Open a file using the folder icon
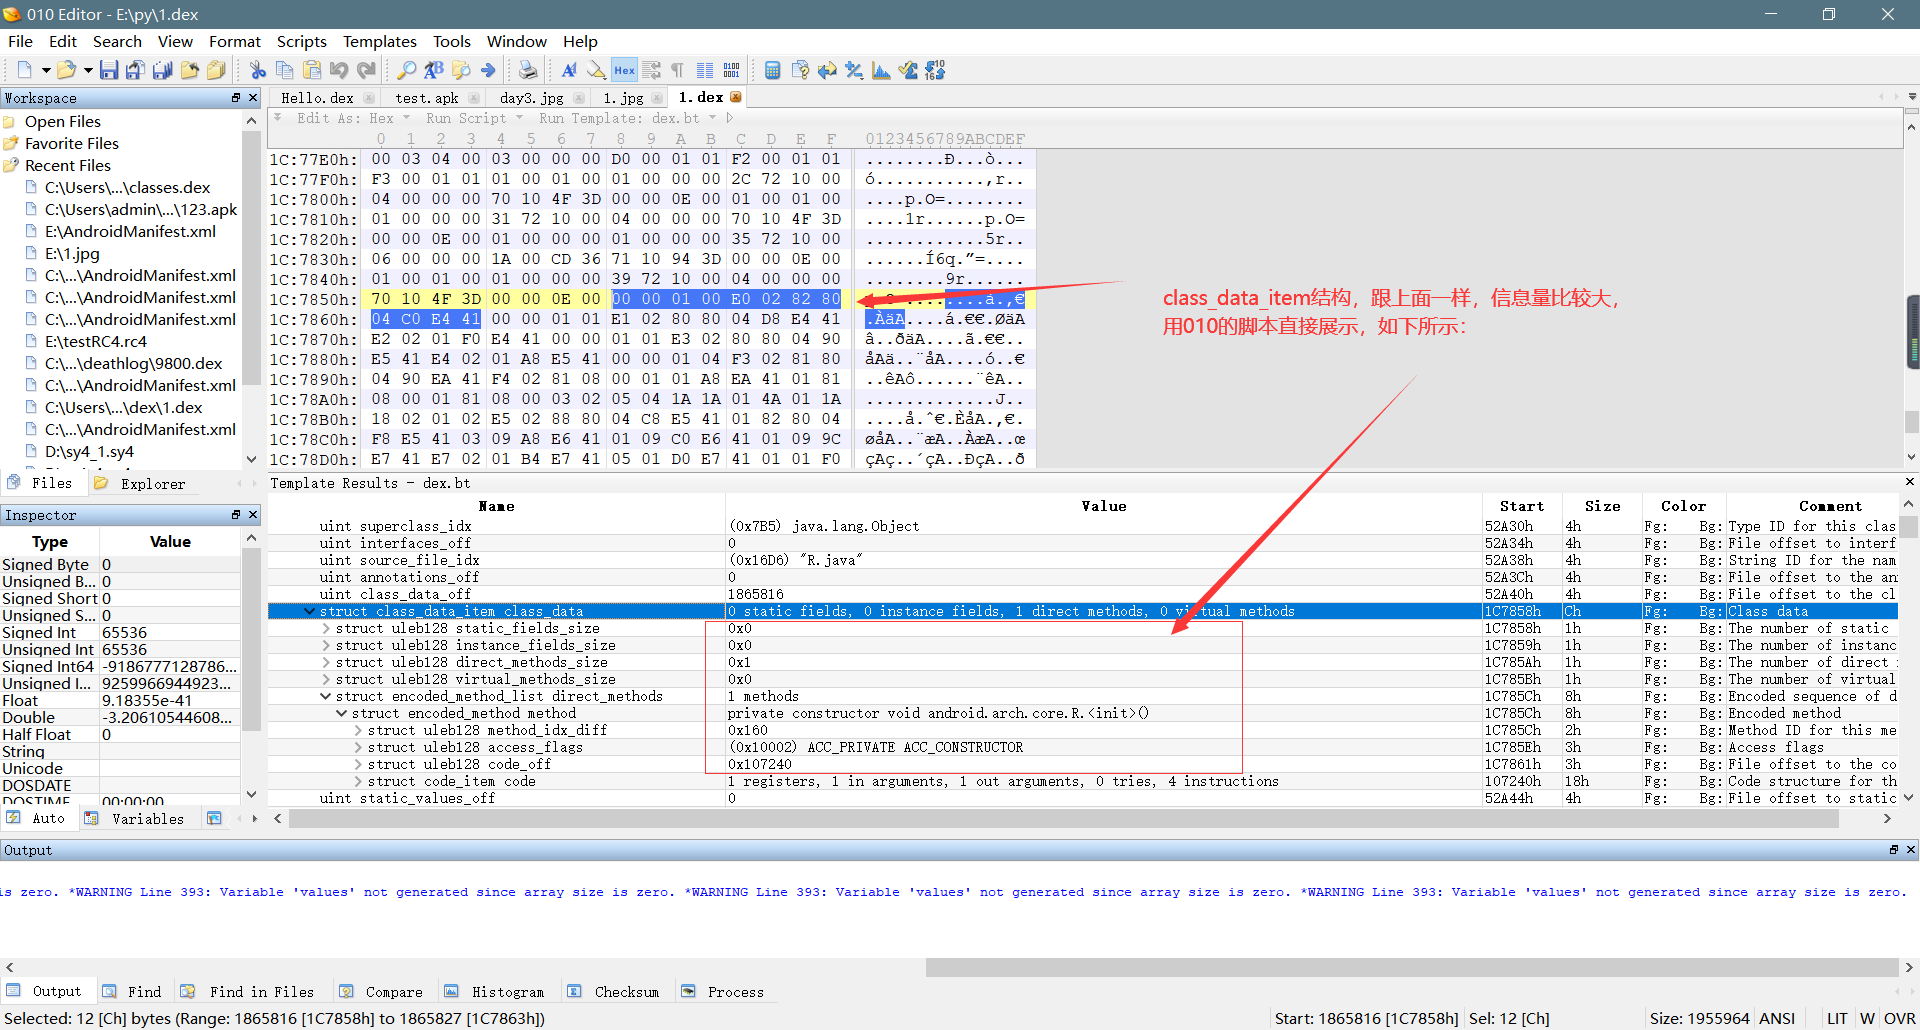Image resolution: width=1920 pixels, height=1030 pixels. click(66, 70)
